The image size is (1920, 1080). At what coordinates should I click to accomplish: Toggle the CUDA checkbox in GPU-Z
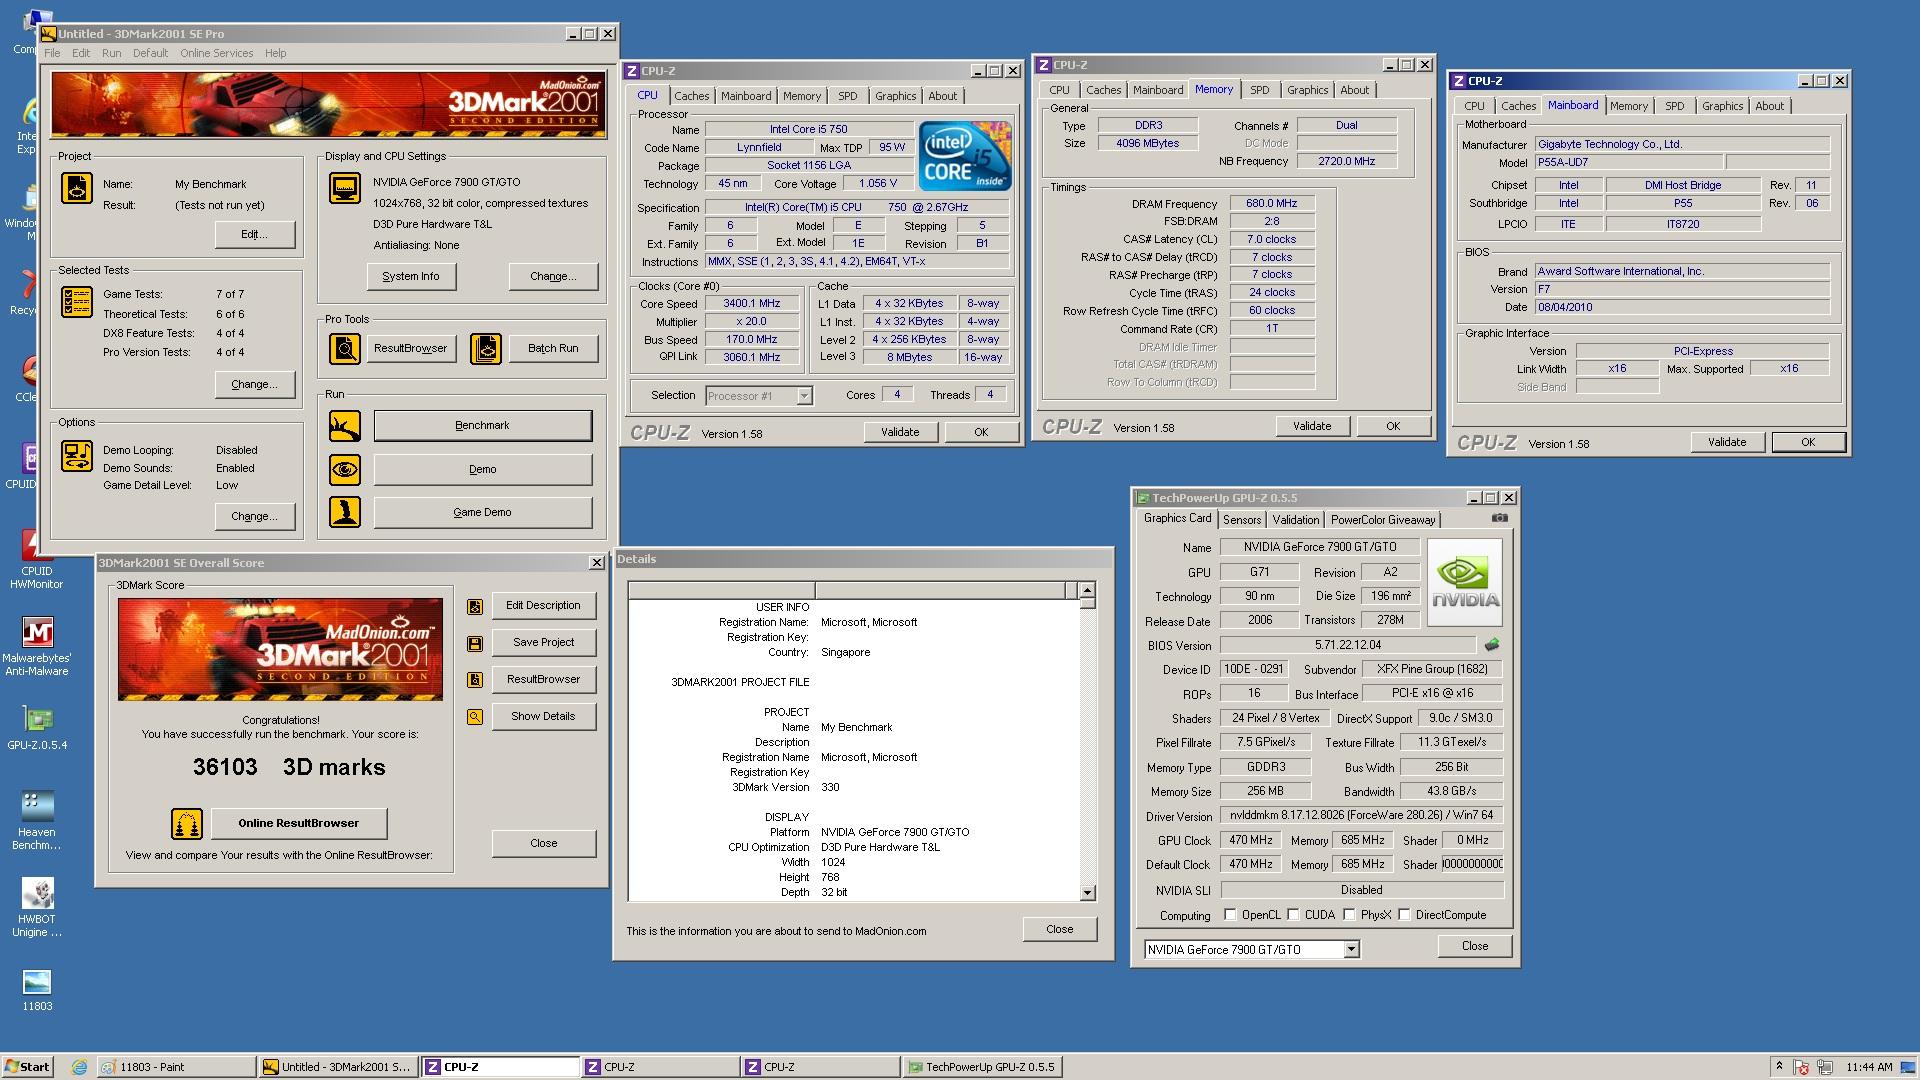tap(1293, 915)
